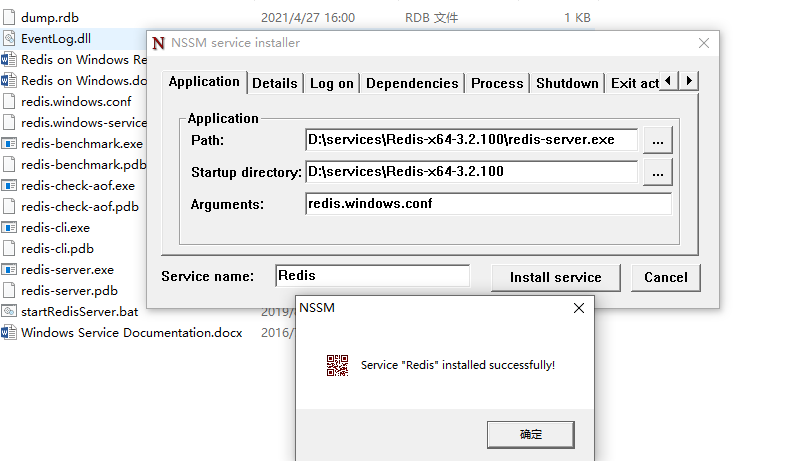Screen dimensions: 794x461
Task: Click the Windows Service Documentation.docx Word icon
Action: 9,333
